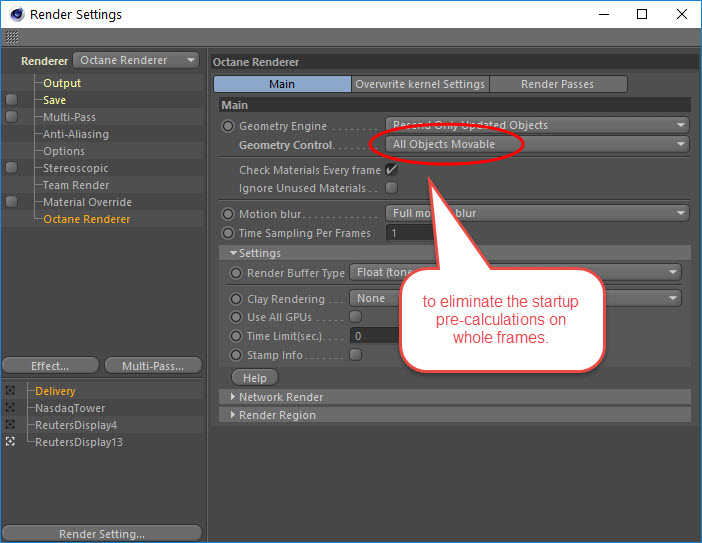Select Team Render in the list
Screen dimensions: 702x543
pyautogui.click(x=76, y=185)
